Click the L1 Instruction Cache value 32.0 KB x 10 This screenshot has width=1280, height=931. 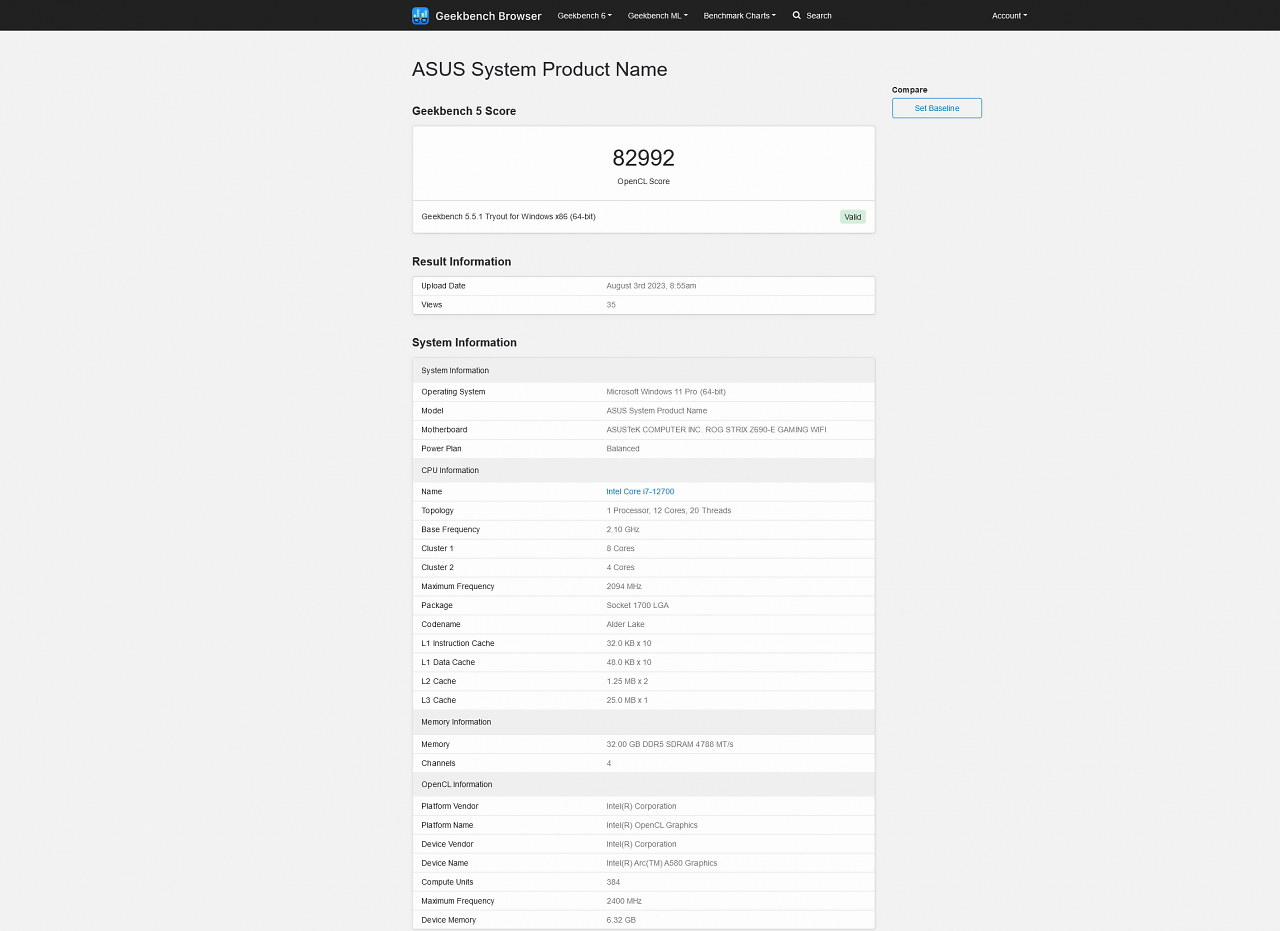click(629, 643)
